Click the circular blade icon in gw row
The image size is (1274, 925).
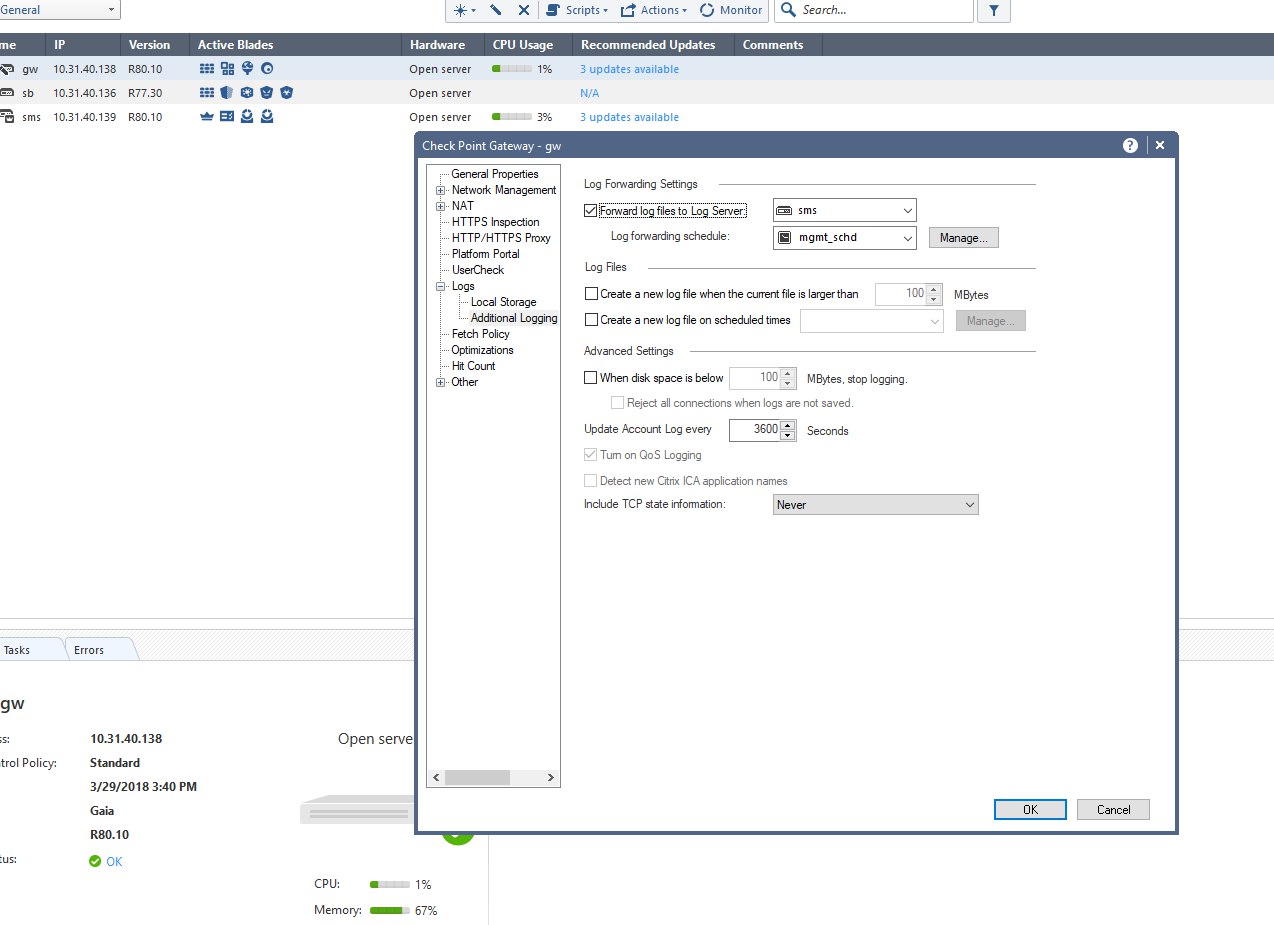tap(267, 69)
